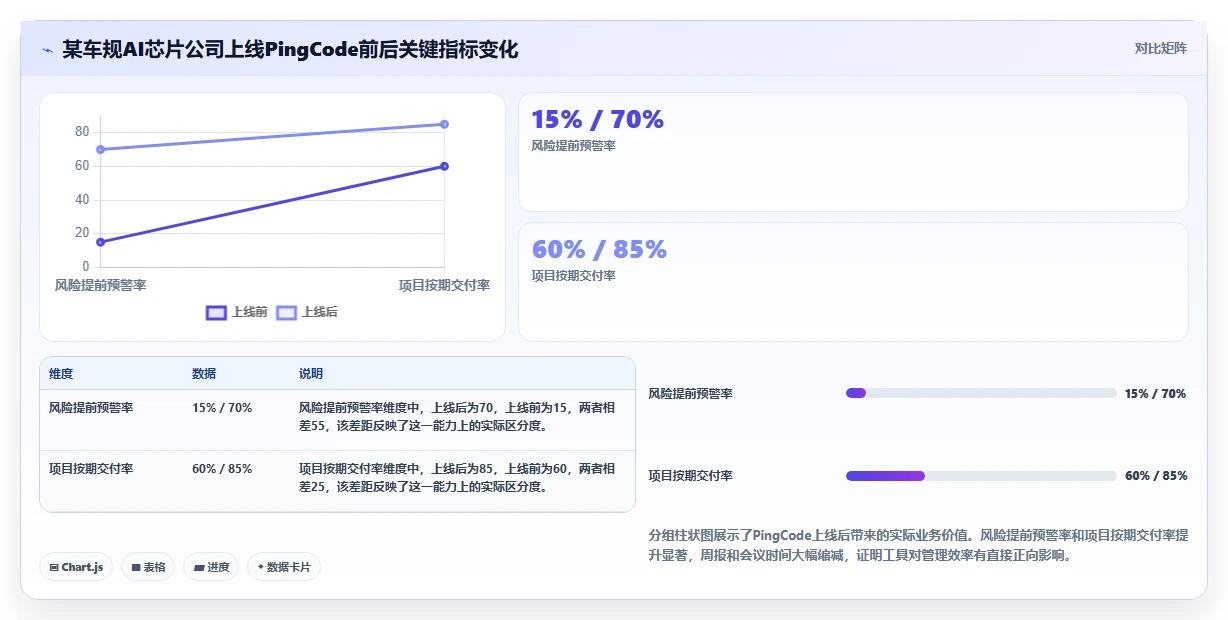1228x620 pixels.
Task: Click the 风险提前预警率 progress label
Action: [x=691, y=394]
